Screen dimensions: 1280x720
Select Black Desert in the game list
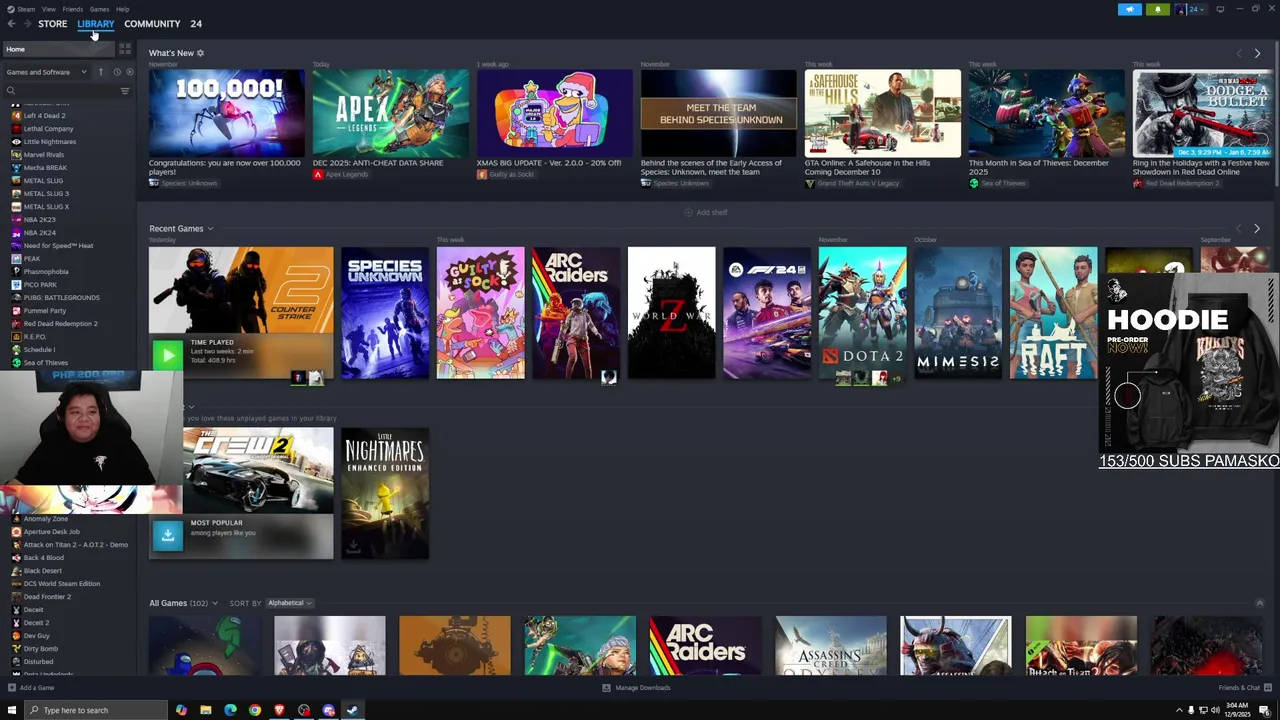point(42,571)
